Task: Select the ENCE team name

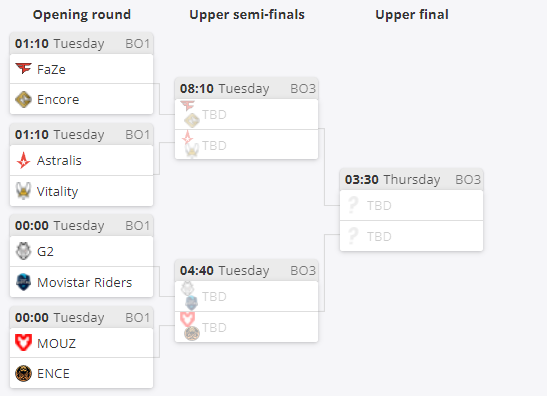Action: coord(53,374)
